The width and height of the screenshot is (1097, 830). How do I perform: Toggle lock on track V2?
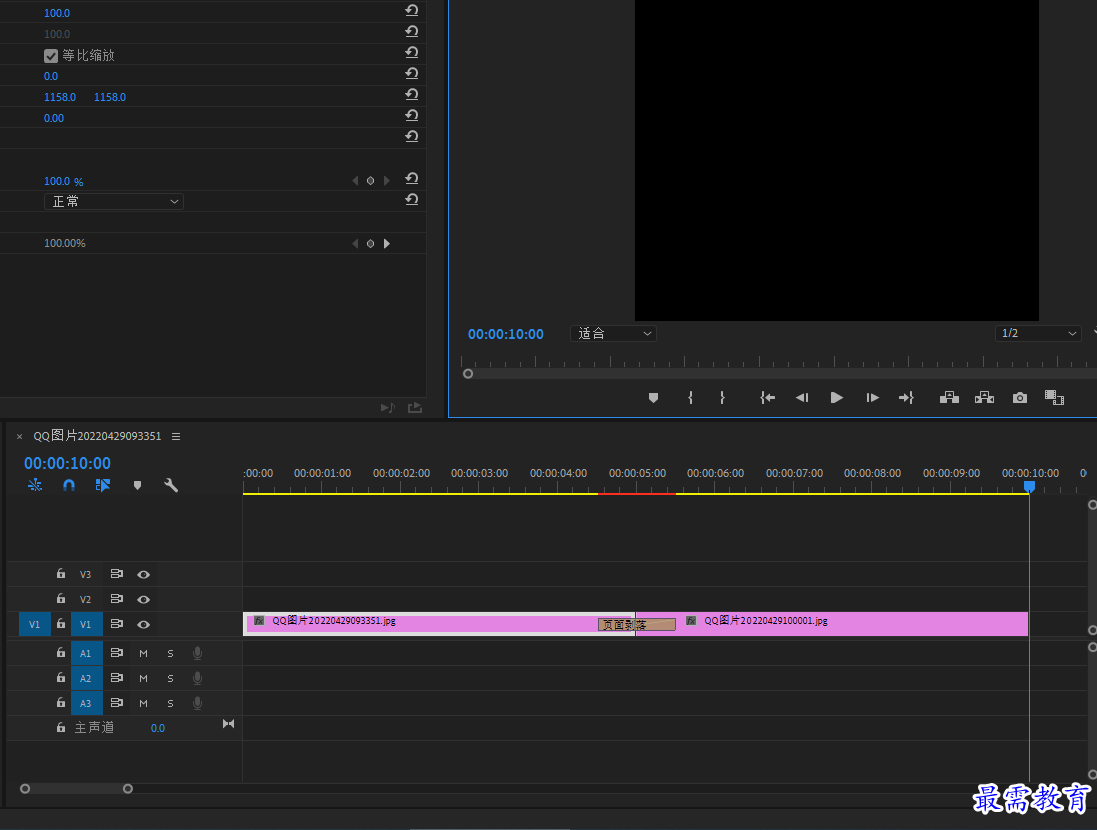coord(61,599)
